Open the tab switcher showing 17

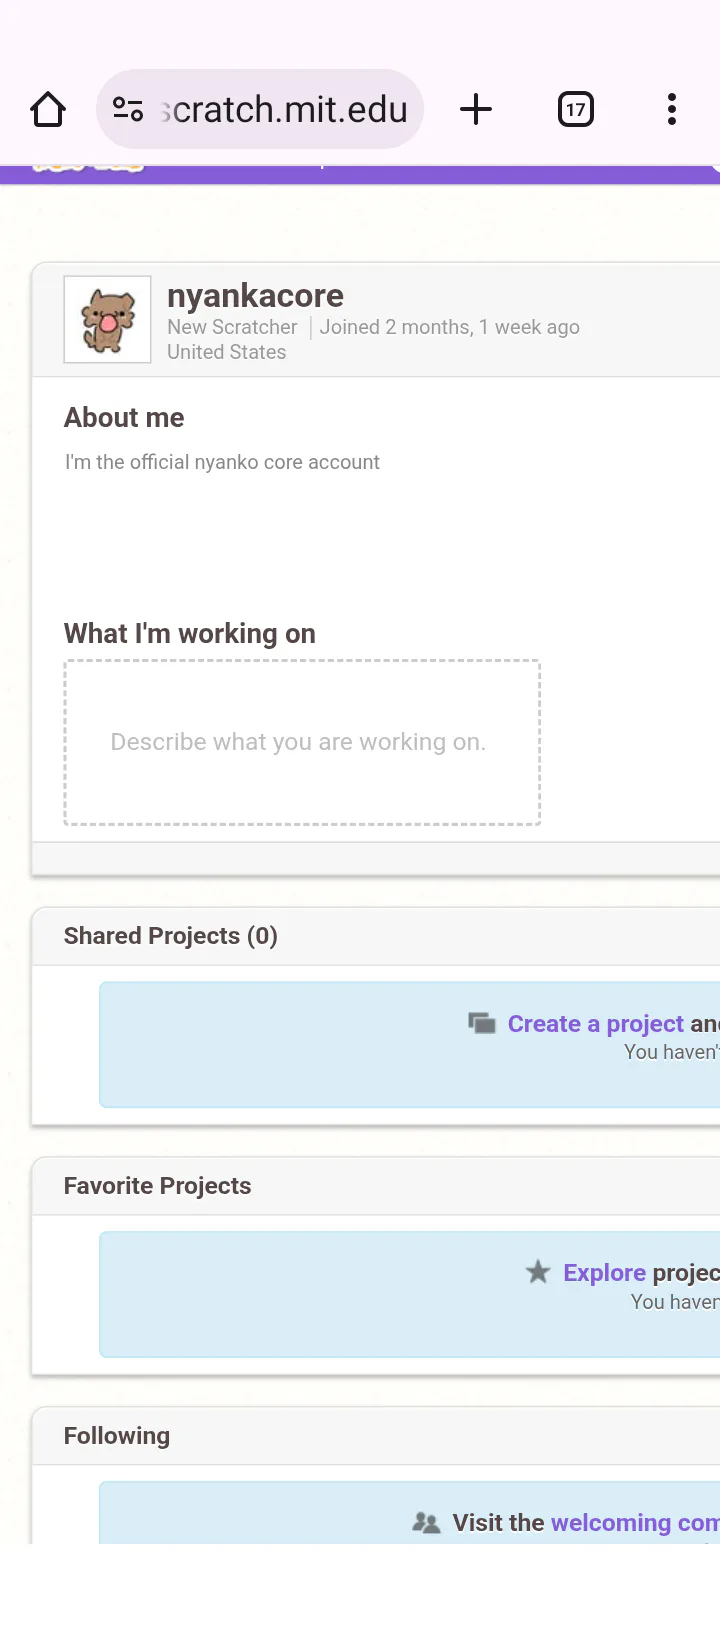pyautogui.click(x=575, y=109)
